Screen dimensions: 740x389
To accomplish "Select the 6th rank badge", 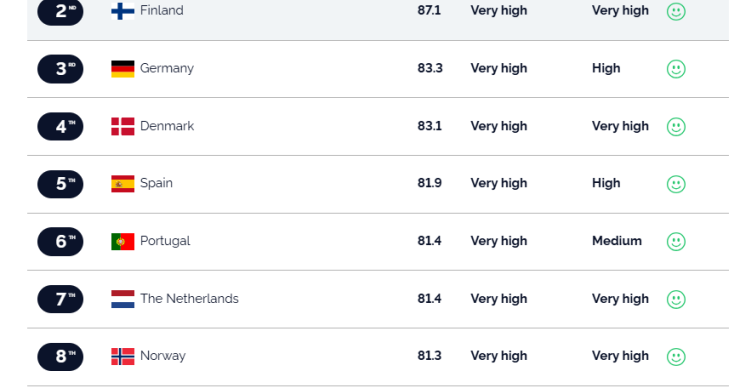I will coord(60,242).
